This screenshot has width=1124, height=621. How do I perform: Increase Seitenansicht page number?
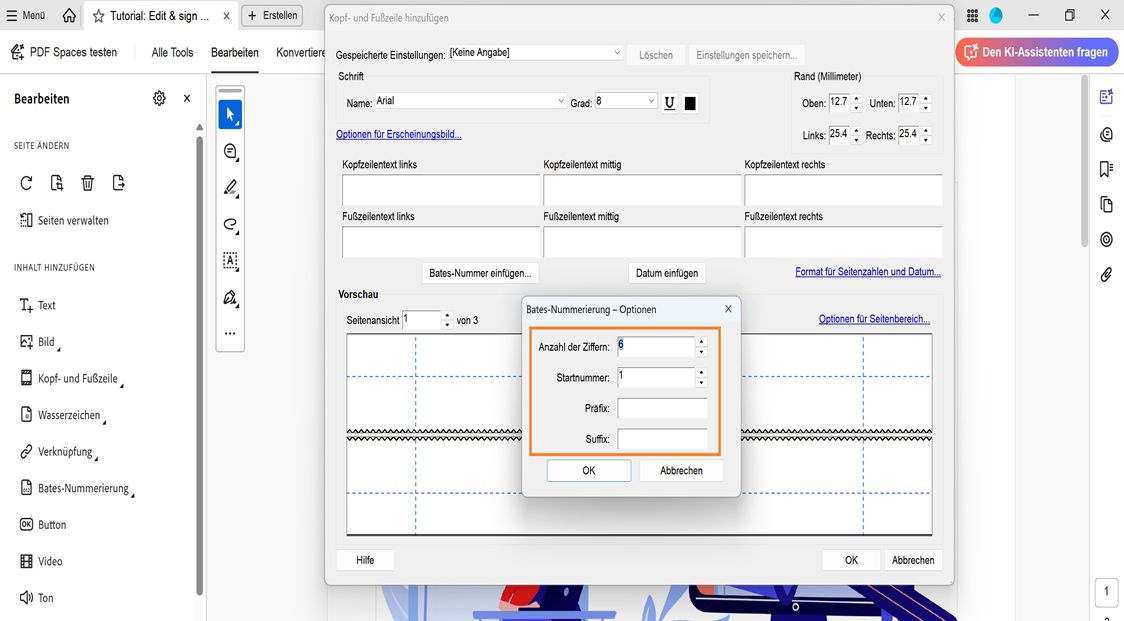point(448,316)
